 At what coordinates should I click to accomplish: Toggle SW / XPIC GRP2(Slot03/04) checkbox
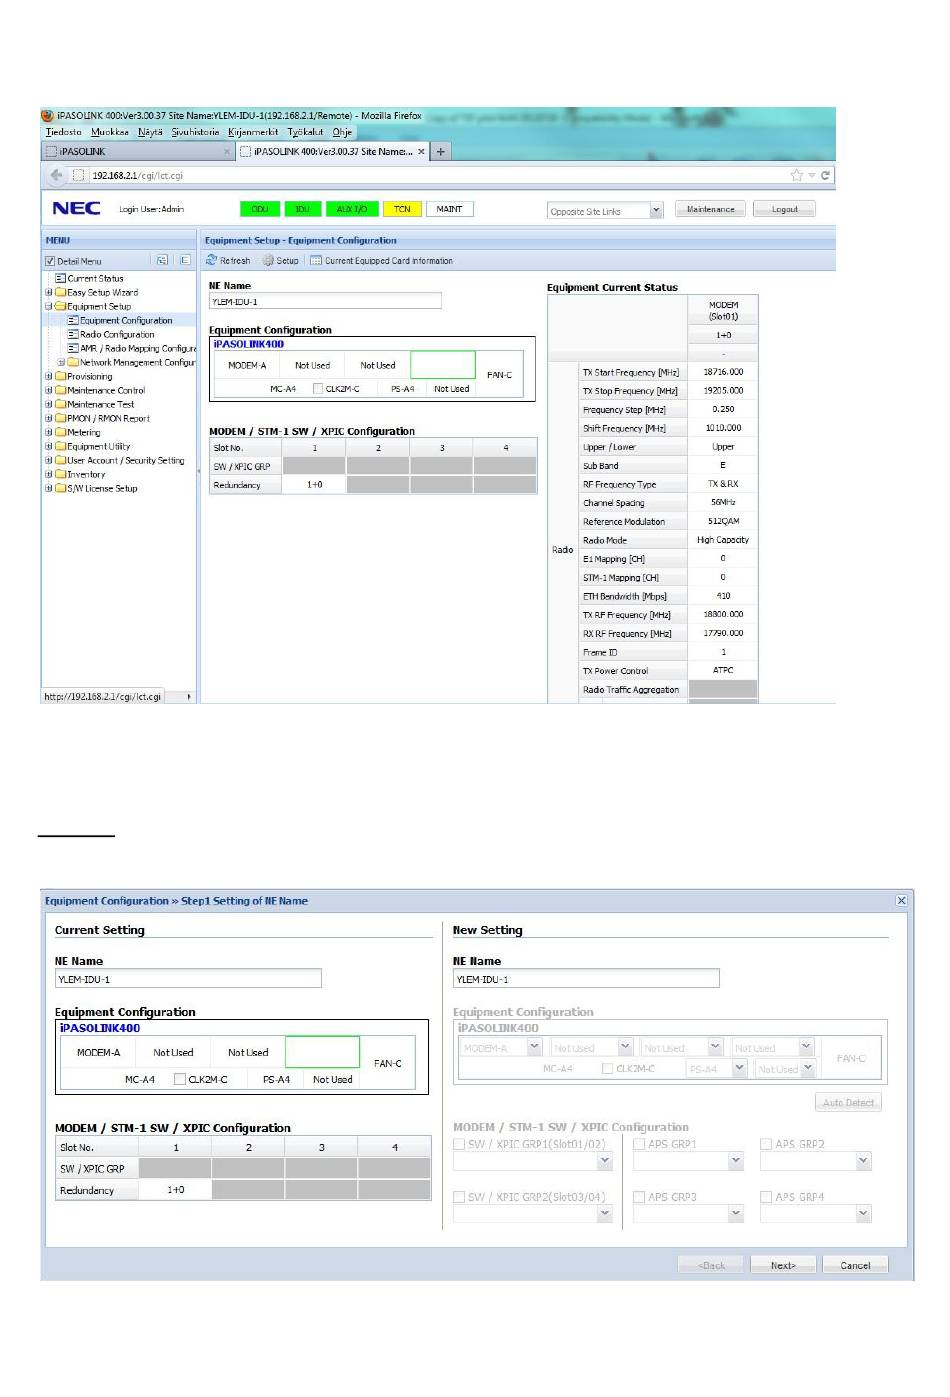click(459, 1196)
